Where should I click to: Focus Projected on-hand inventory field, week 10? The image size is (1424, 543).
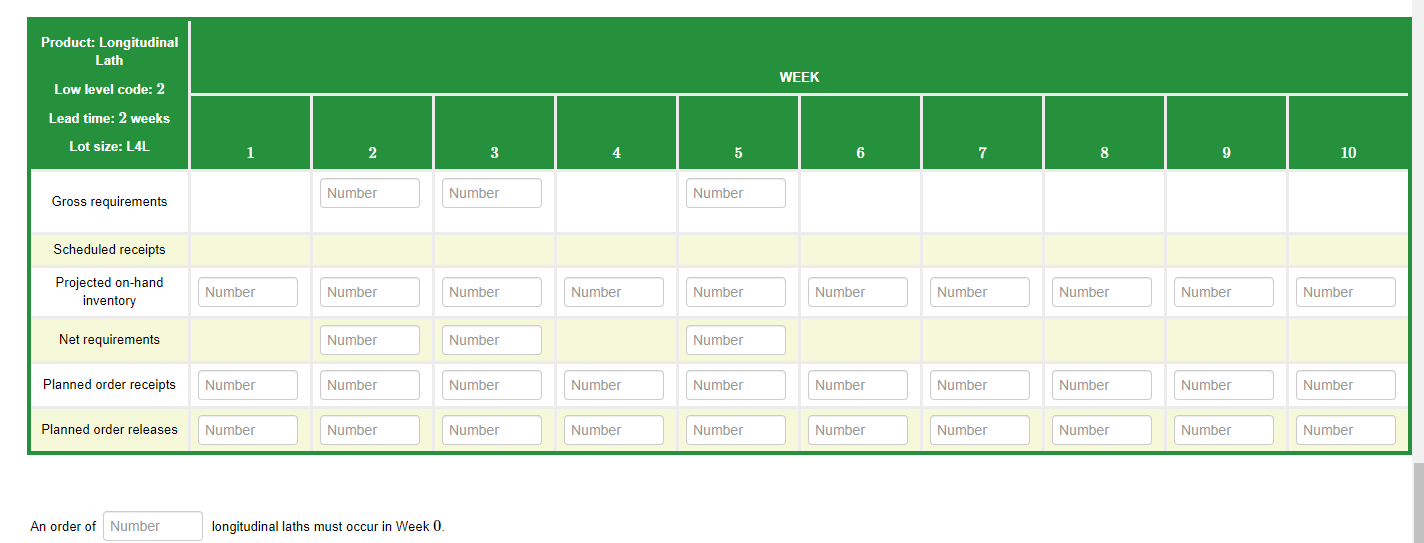tap(1346, 292)
